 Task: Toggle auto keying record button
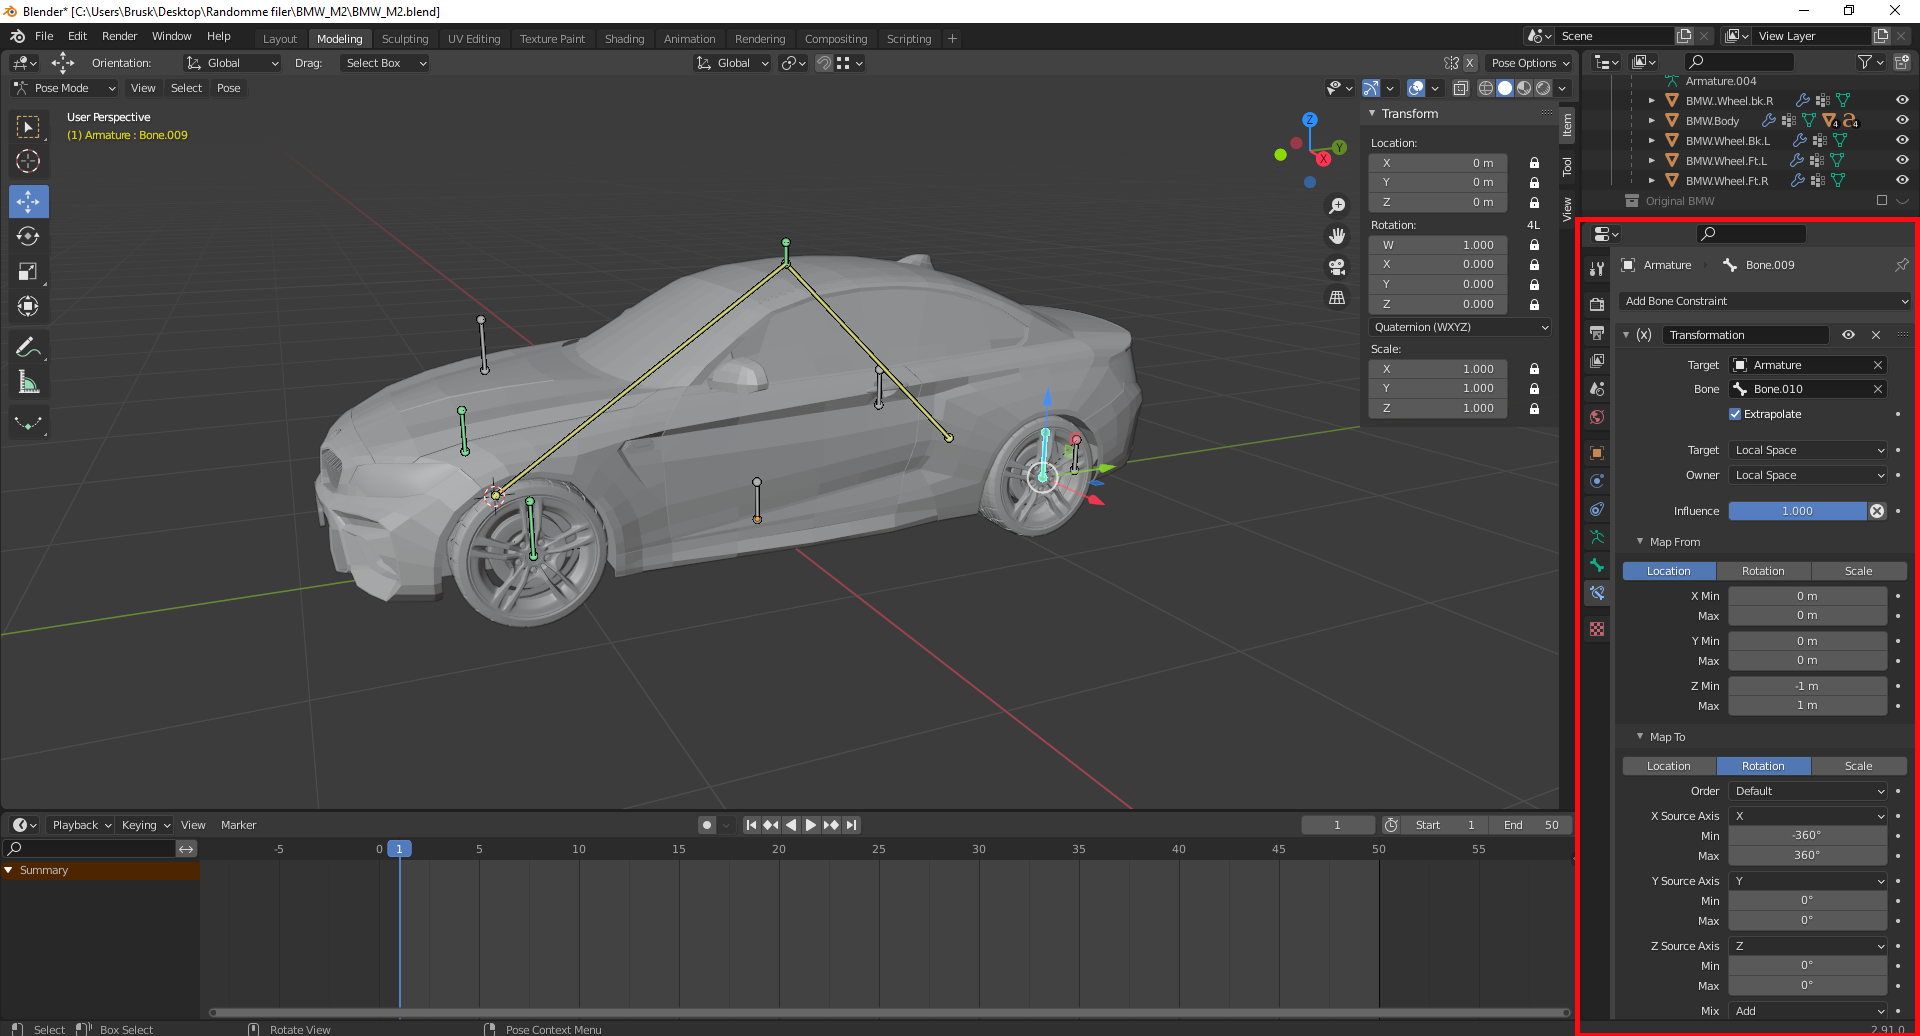point(707,825)
